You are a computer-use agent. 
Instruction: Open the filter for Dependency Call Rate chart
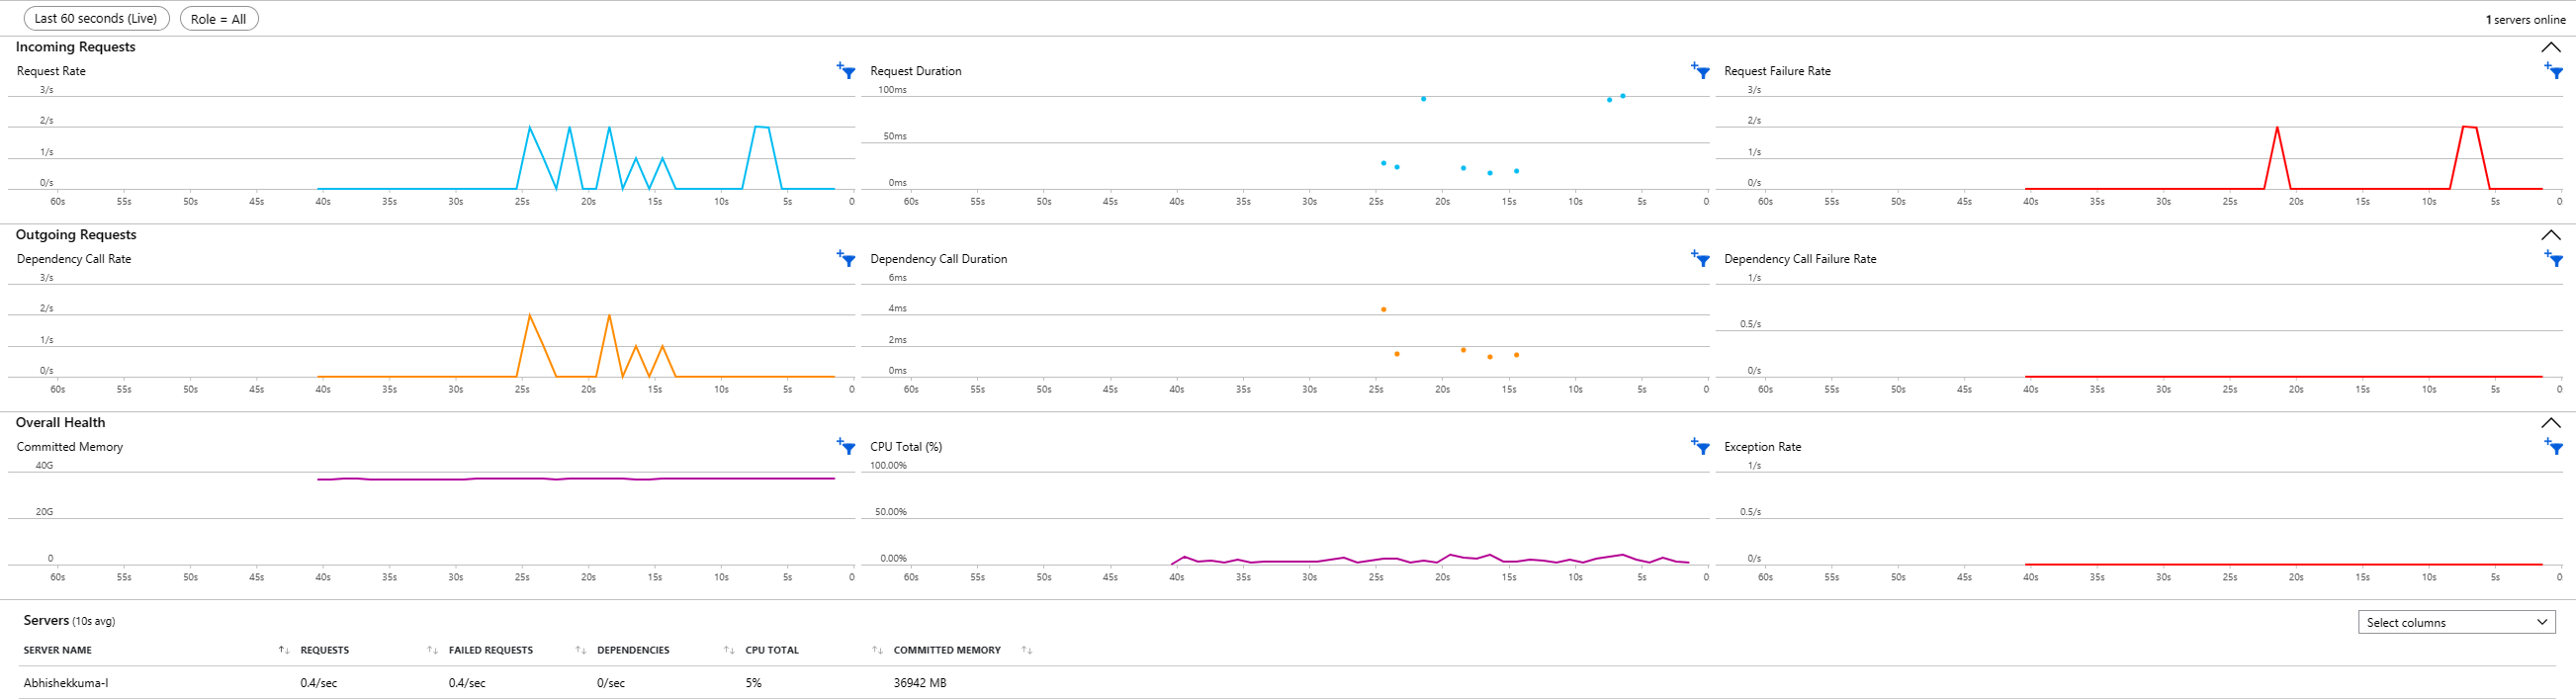coord(846,259)
